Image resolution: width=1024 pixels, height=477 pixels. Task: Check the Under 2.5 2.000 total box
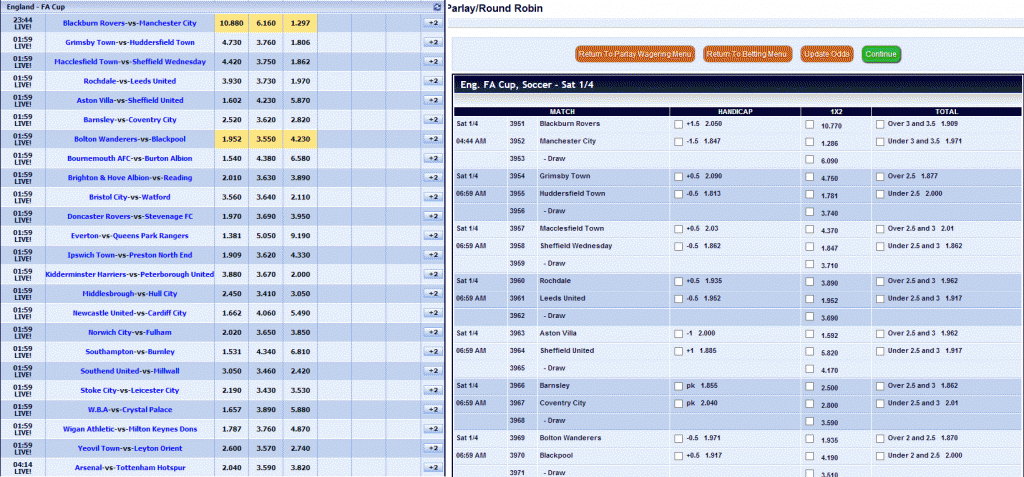[x=880, y=193]
